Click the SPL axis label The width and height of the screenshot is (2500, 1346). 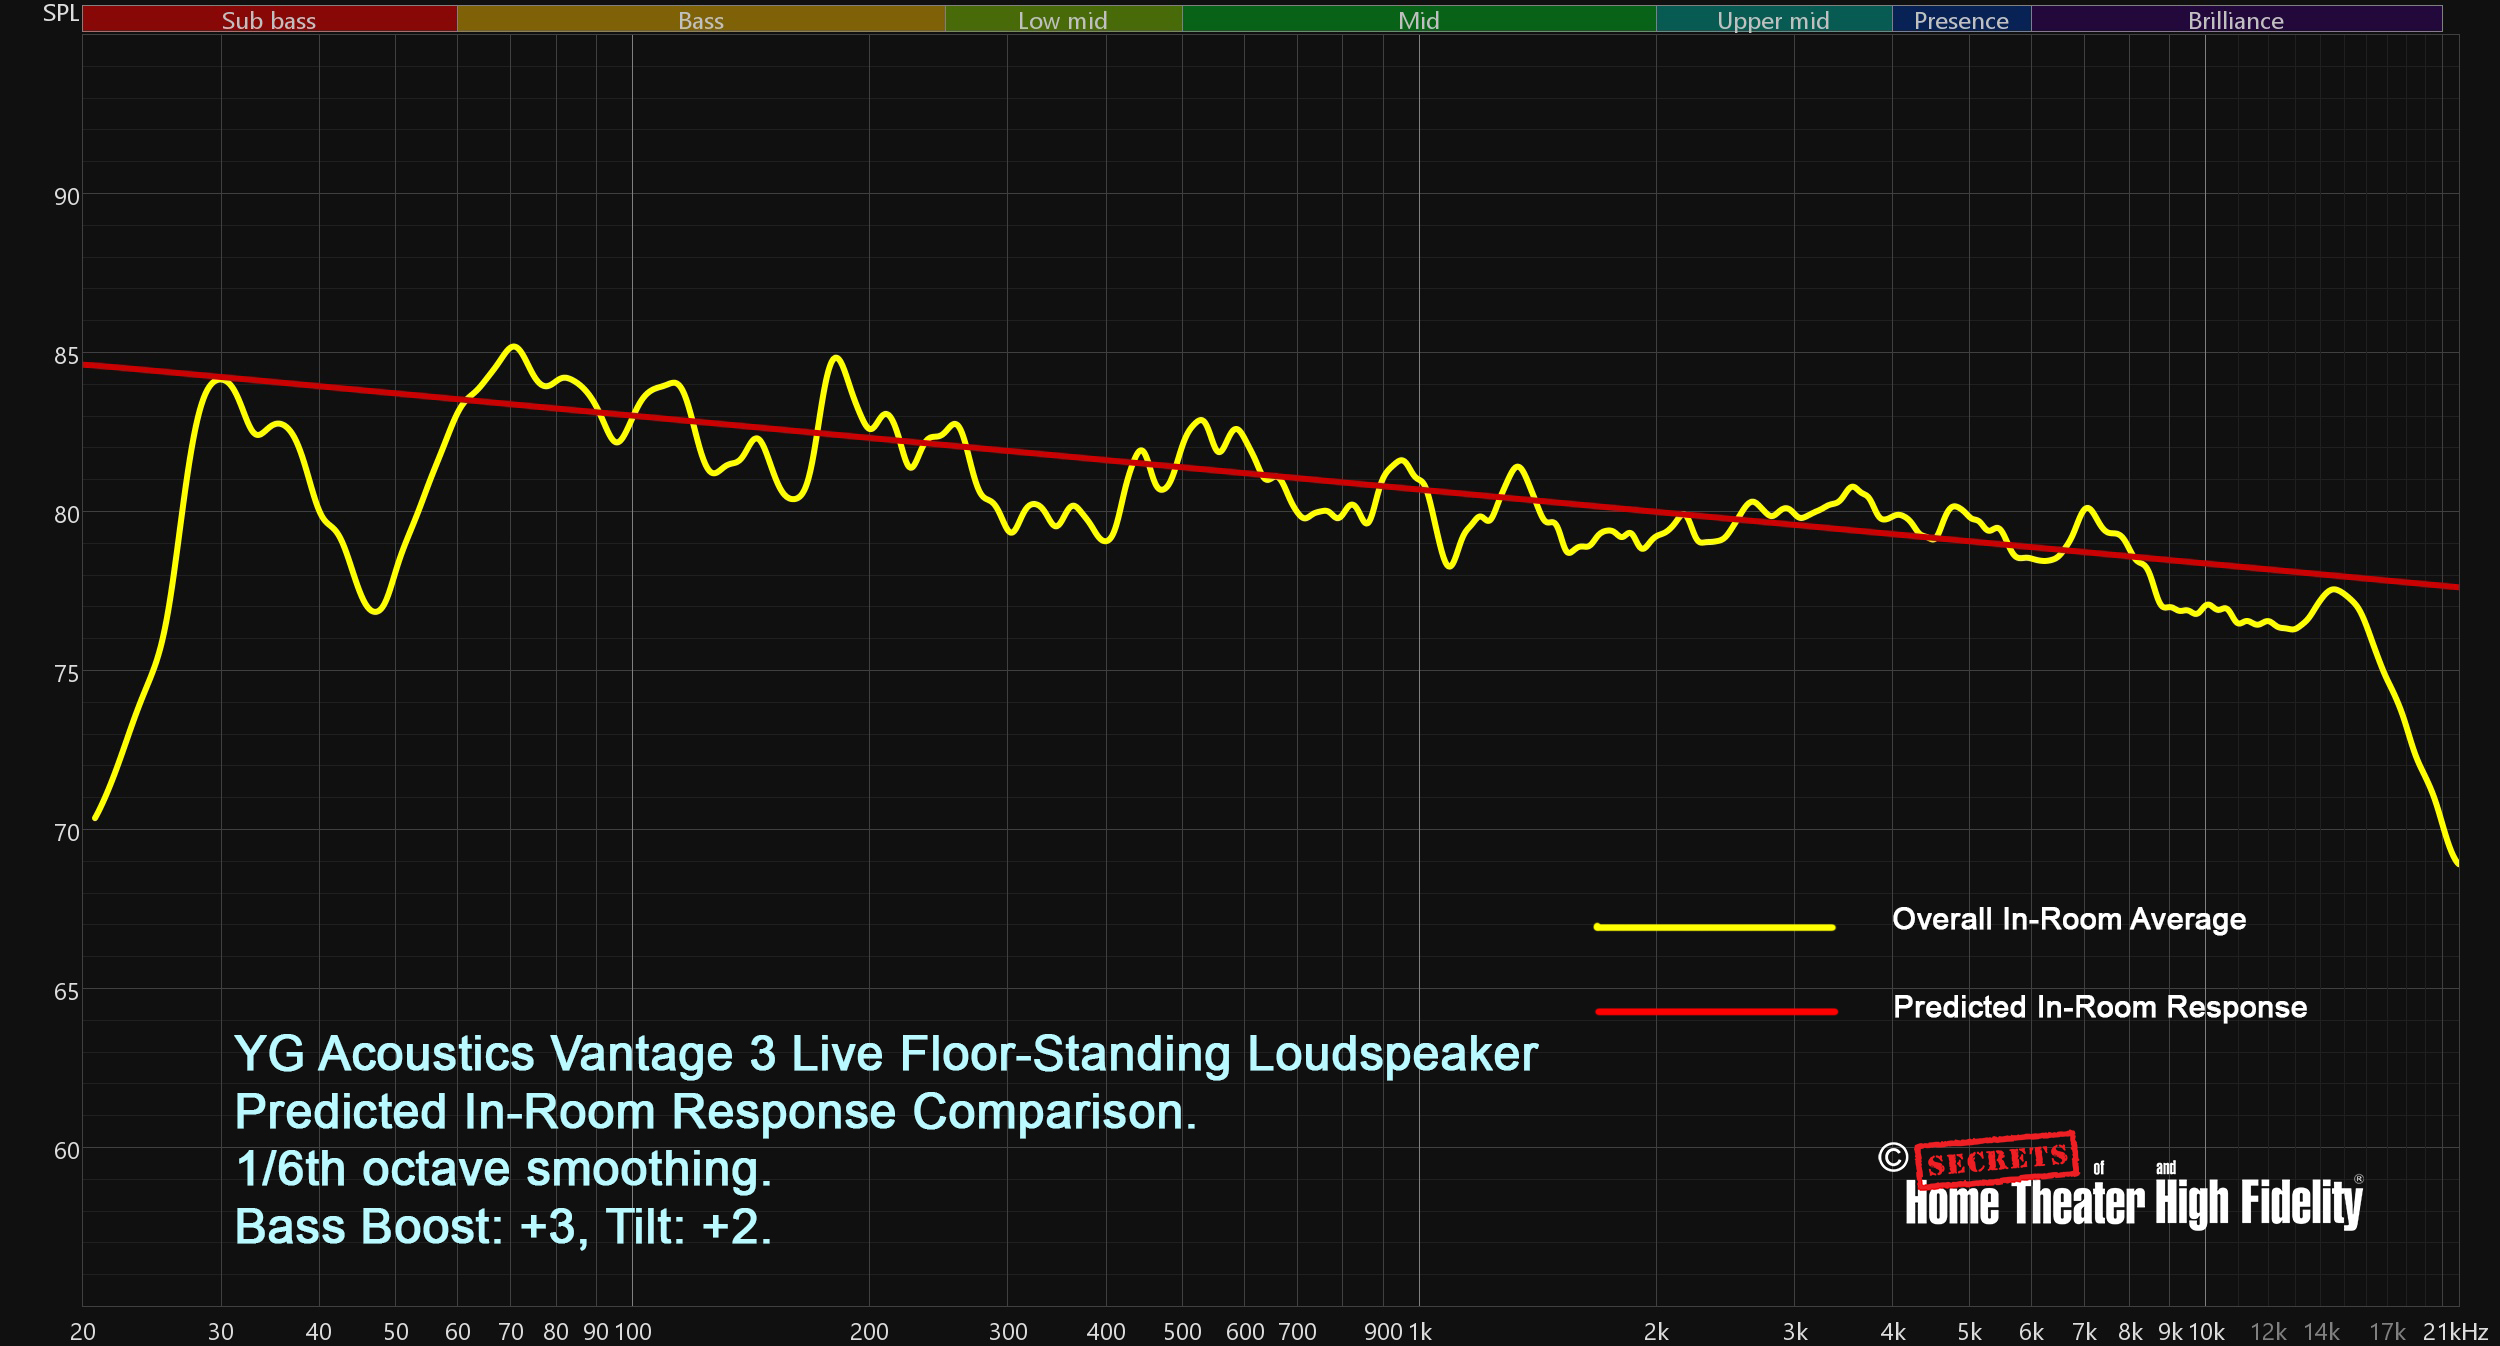coord(60,14)
